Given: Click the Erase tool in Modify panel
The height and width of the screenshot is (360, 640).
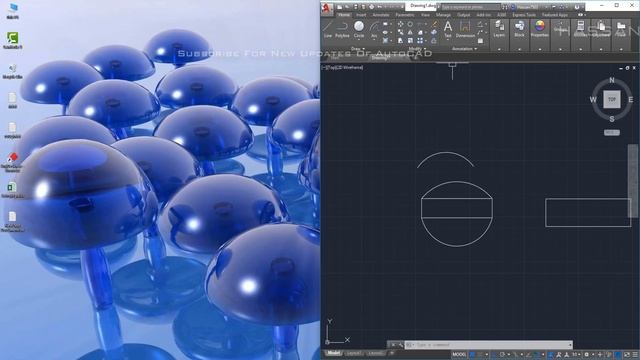Looking at the screenshot, I should click(434, 24).
